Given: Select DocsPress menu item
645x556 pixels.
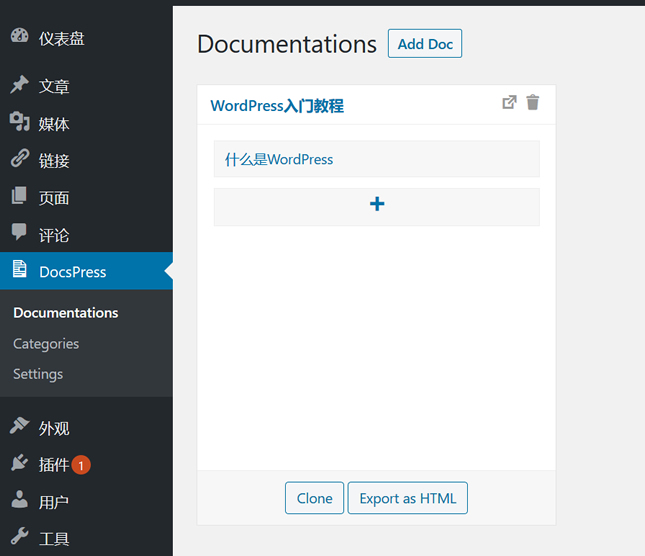Looking at the screenshot, I should 86,271.
